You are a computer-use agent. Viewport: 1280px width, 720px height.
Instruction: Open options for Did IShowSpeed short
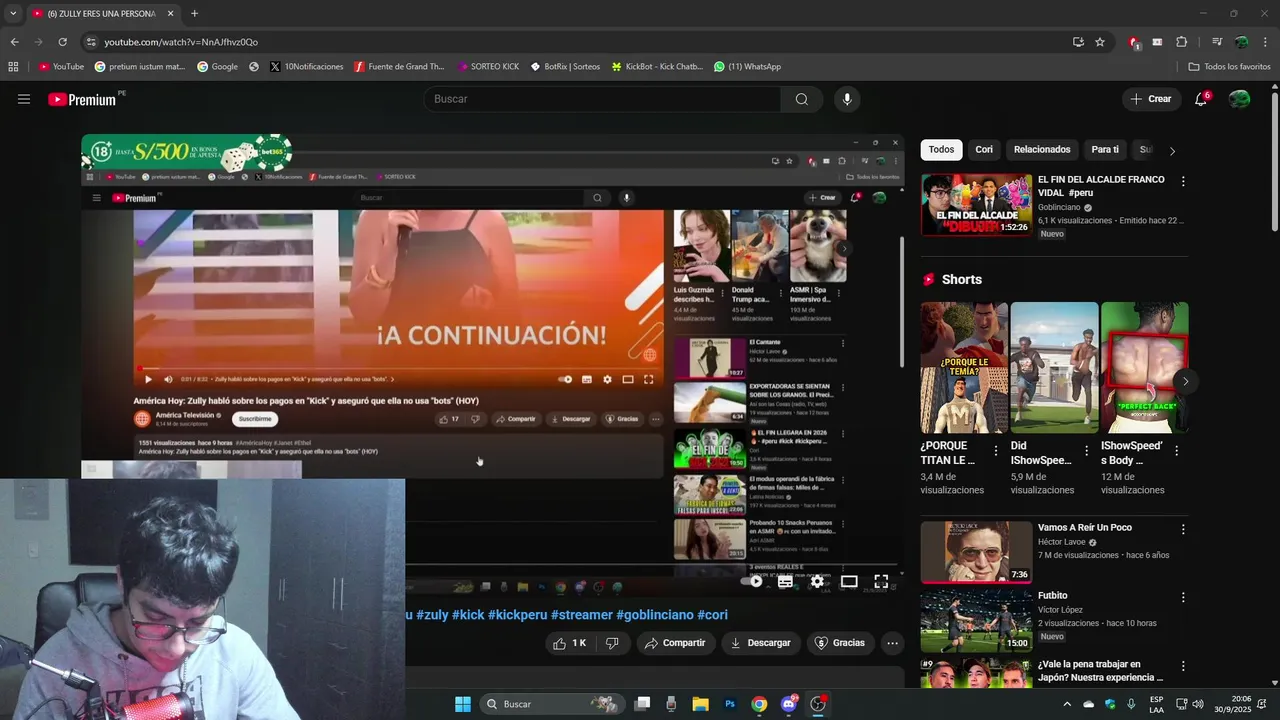pos(1086,451)
